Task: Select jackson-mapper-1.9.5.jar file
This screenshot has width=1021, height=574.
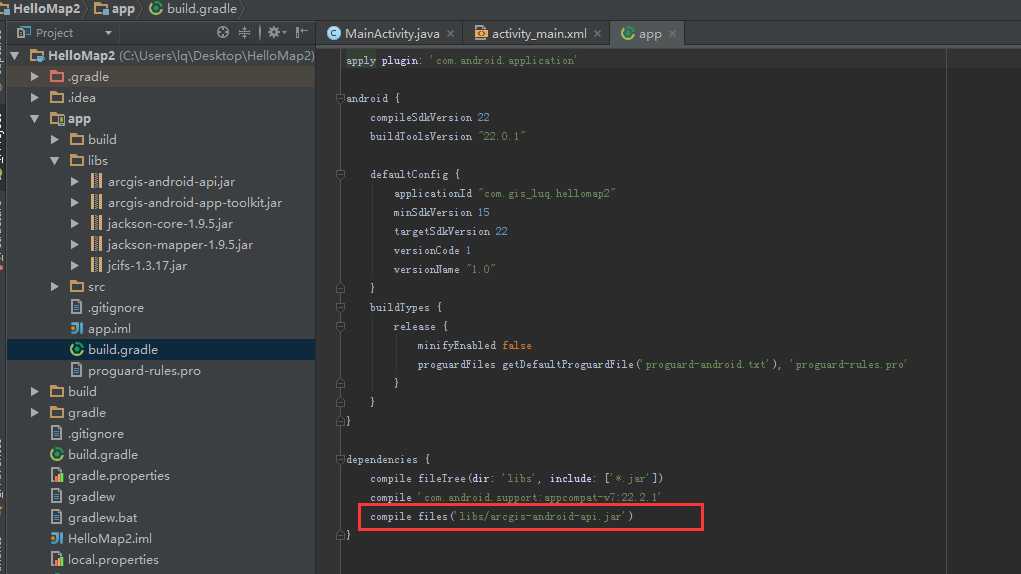Action: point(180,245)
